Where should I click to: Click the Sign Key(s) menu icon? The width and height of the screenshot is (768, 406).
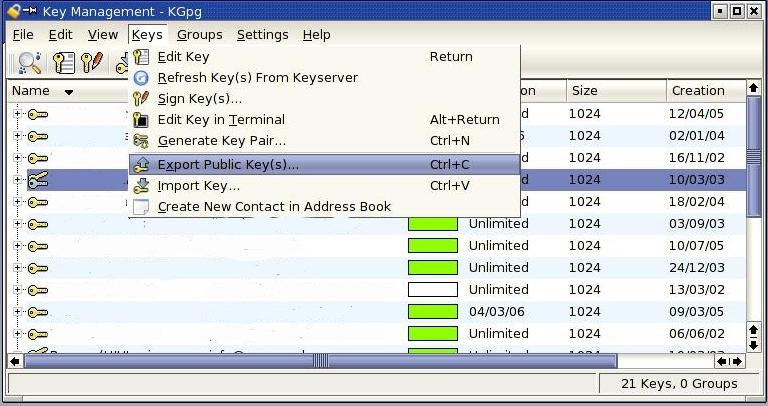pos(141,98)
